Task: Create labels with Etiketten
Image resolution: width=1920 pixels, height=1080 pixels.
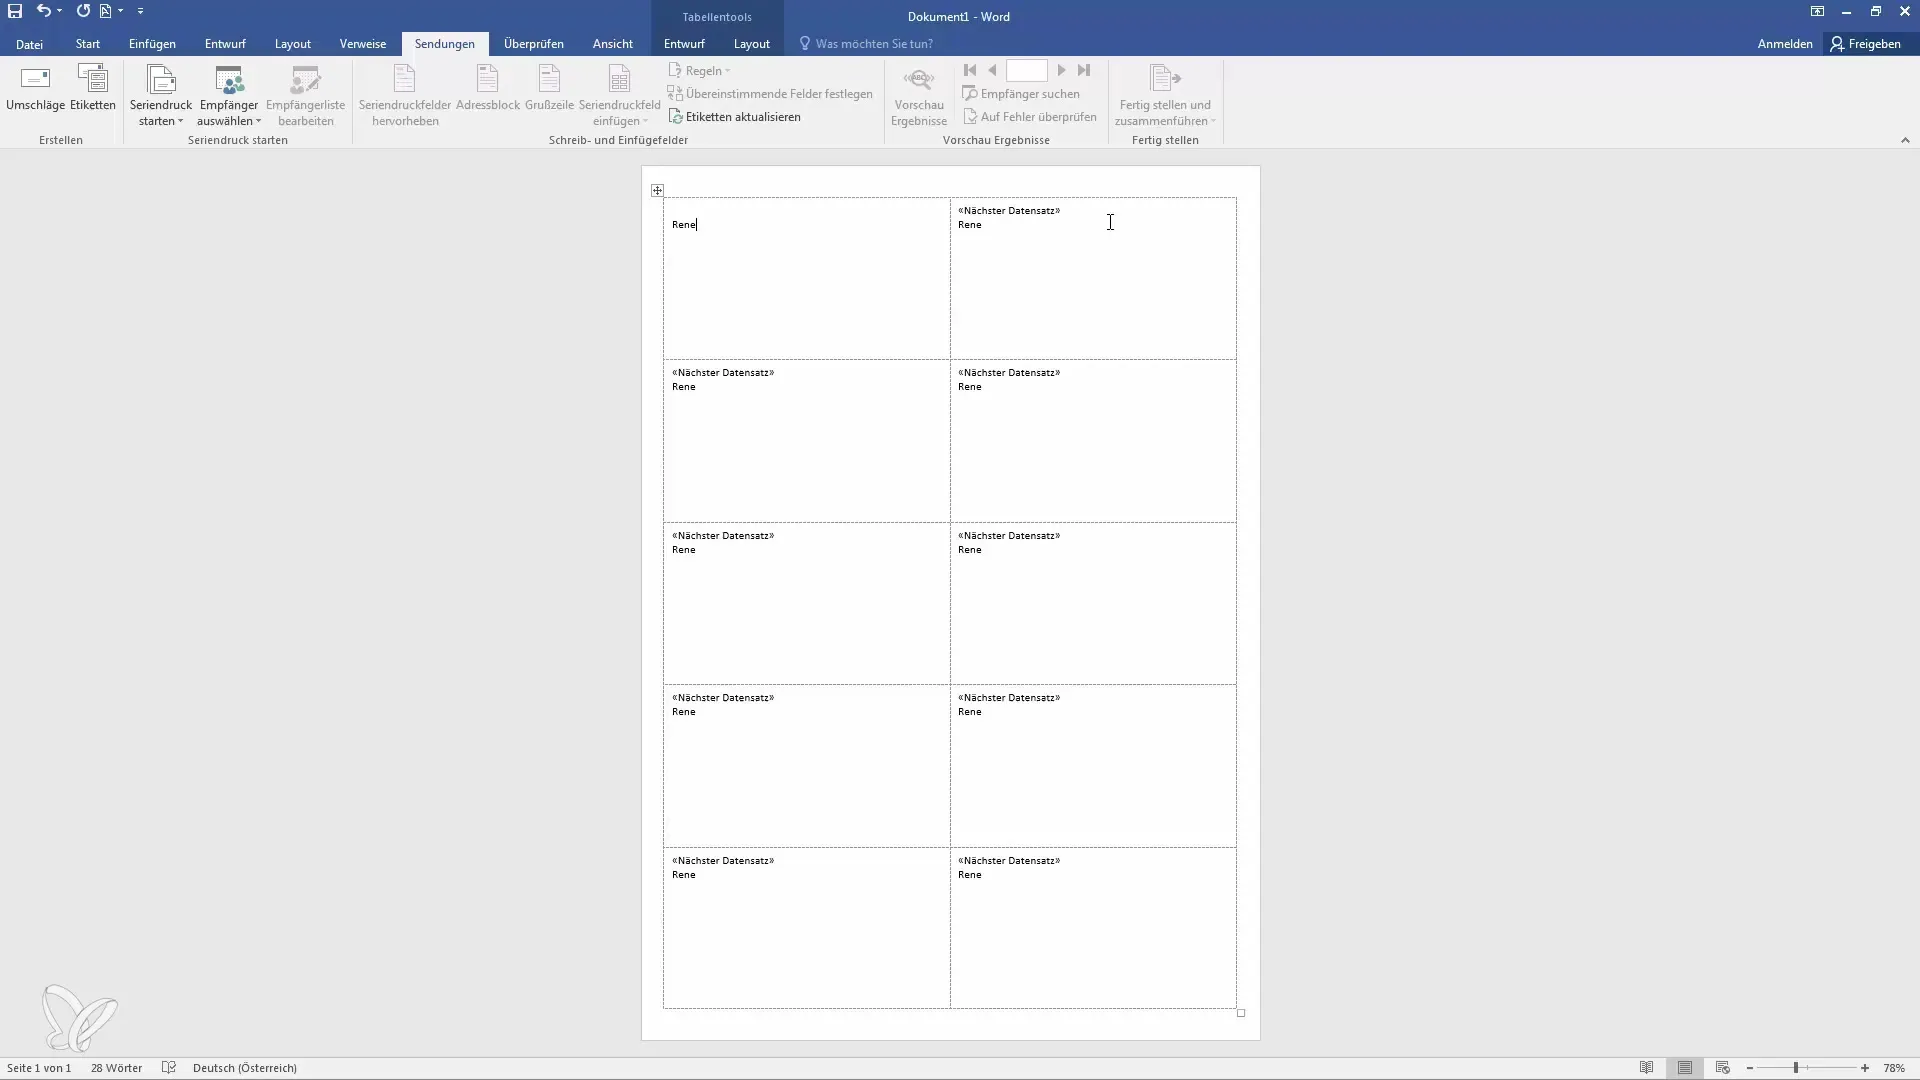Action: tap(93, 88)
